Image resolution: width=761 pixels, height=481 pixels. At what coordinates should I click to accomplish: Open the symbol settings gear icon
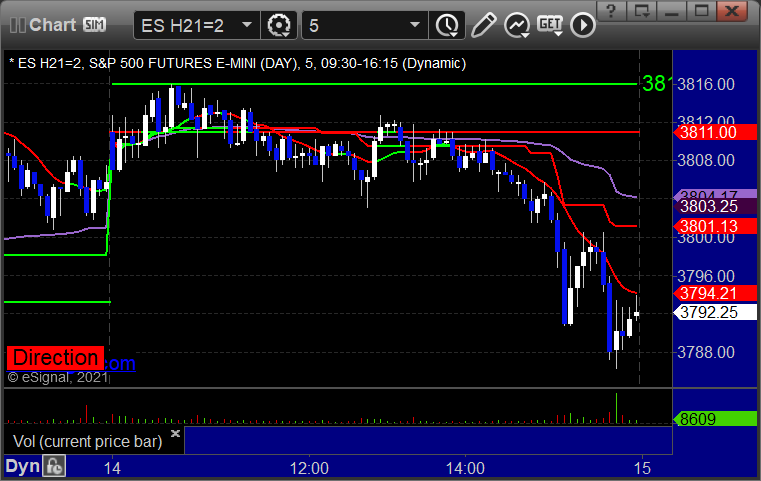tap(279, 25)
